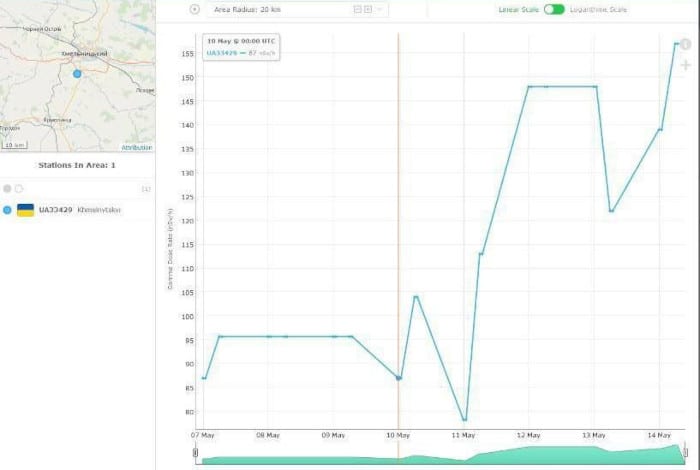Click the dropdown arrow in Area Radius box
The width and height of the screenshot is (700, 470).
pos(380,9)
